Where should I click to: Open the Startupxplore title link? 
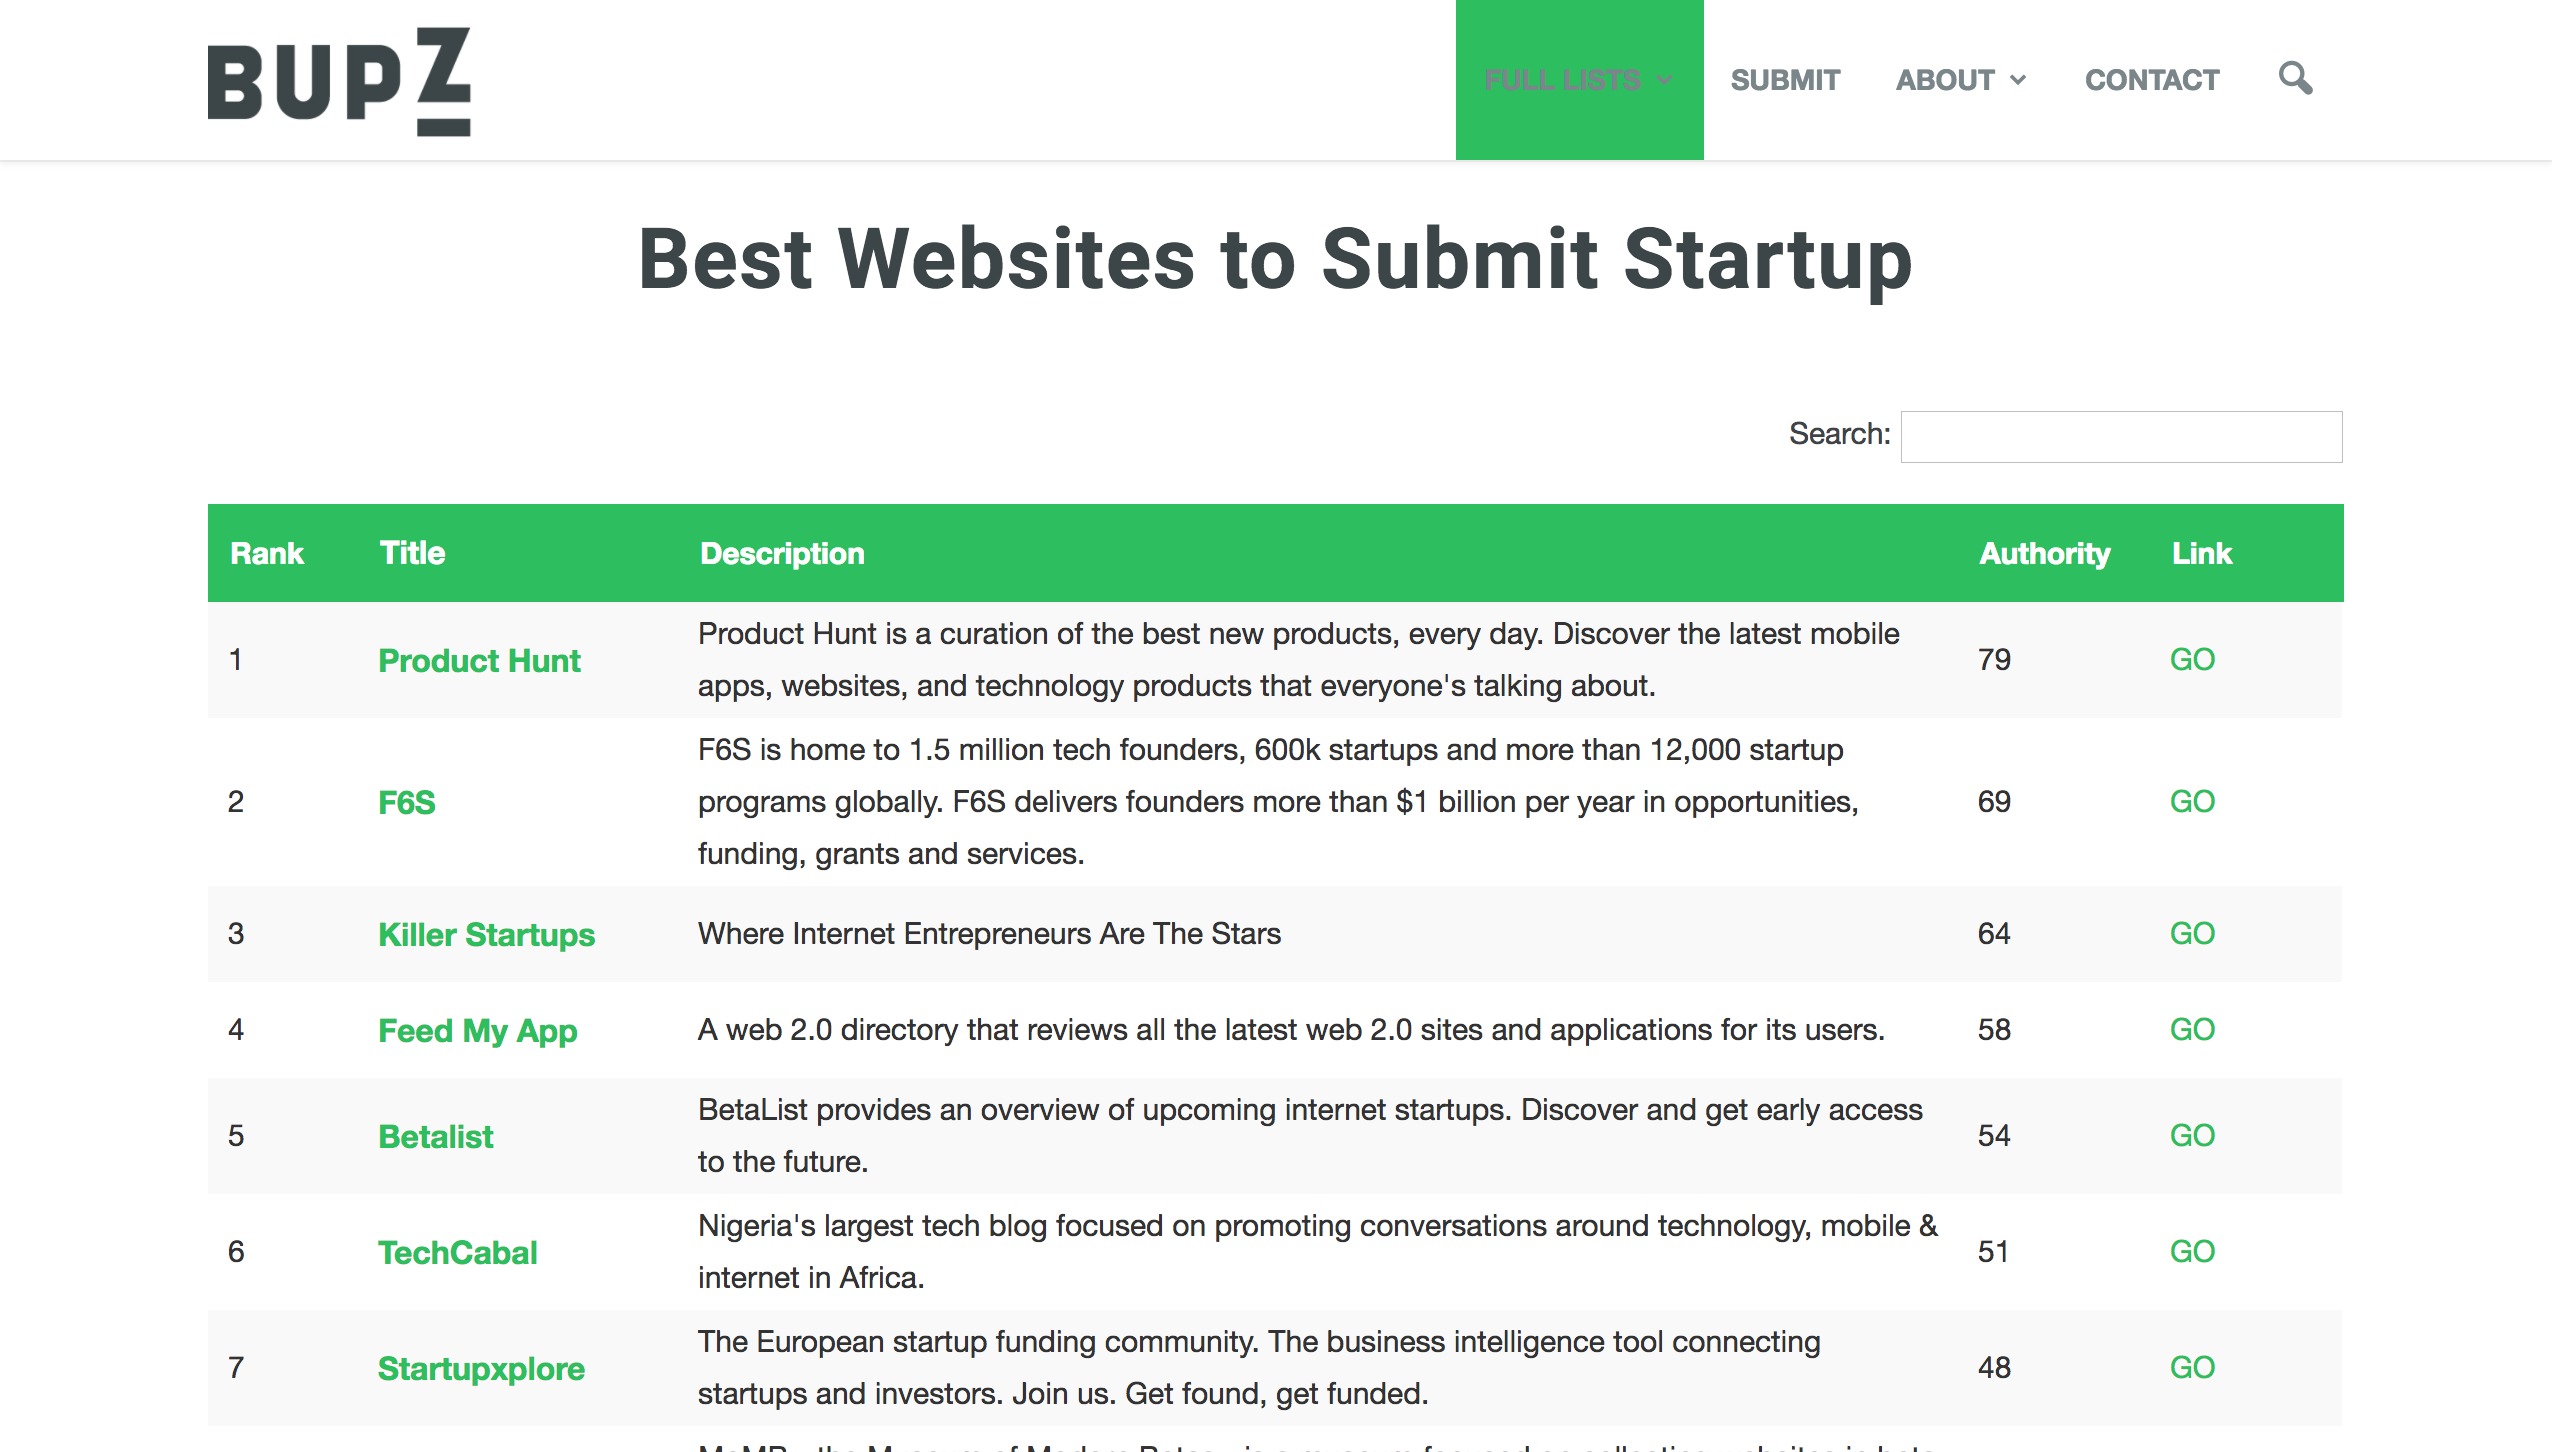(x=481, y=1368)
